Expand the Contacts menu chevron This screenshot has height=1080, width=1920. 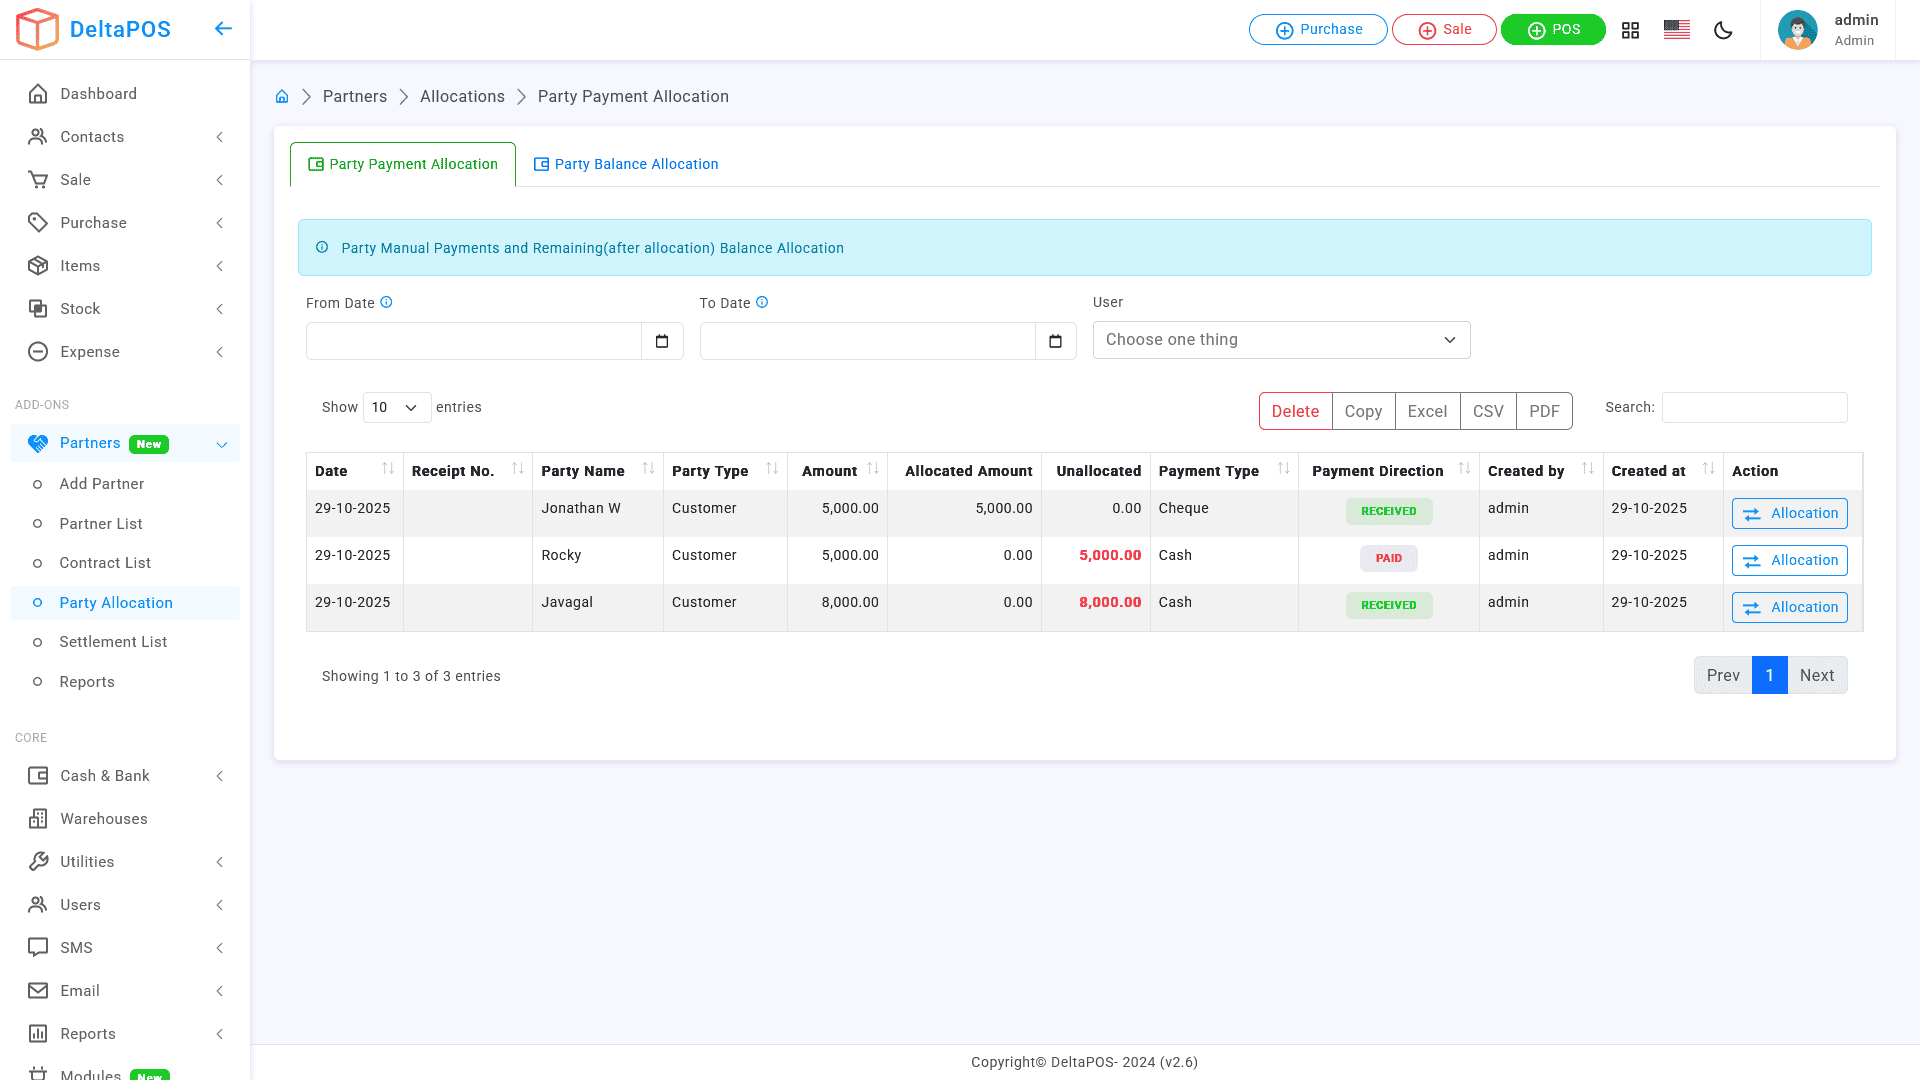pyautogui.click(x=220, y=137)
